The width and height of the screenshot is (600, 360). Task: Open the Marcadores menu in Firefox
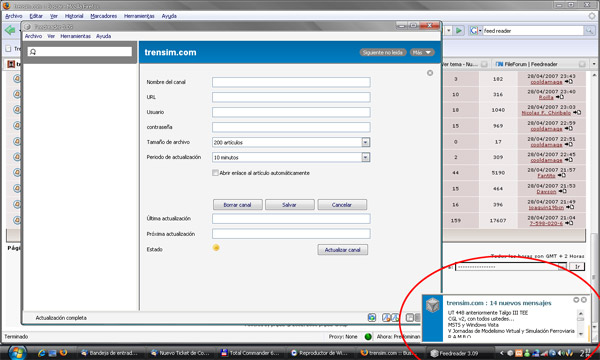coord(104,16)
